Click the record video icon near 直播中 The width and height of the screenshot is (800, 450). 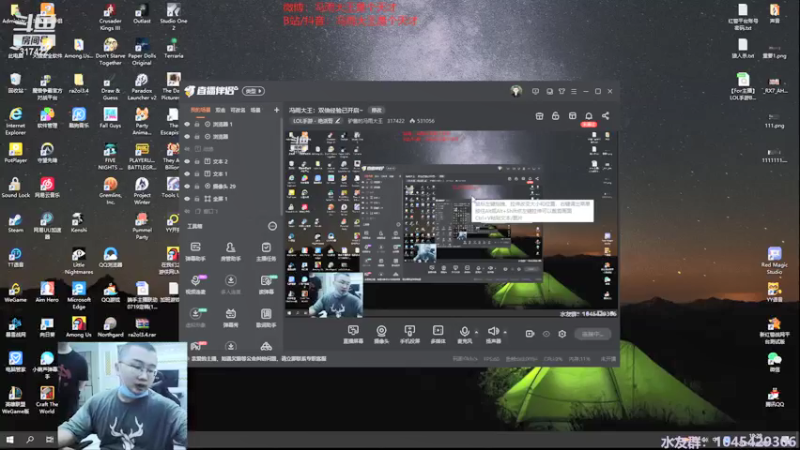pyautogui.click(x=530, y=334)
